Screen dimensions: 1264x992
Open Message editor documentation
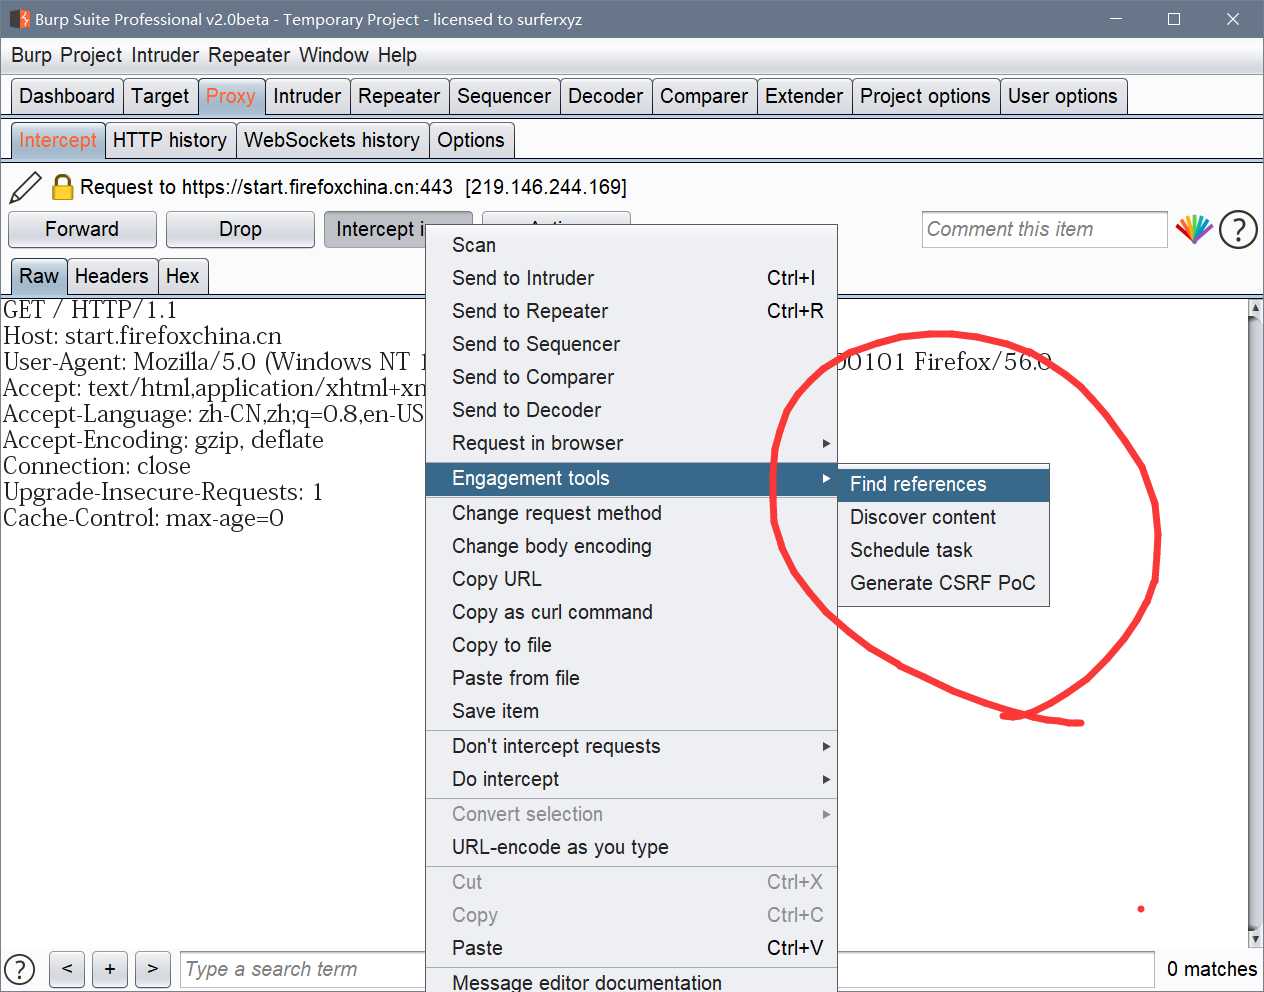point(631,982)
